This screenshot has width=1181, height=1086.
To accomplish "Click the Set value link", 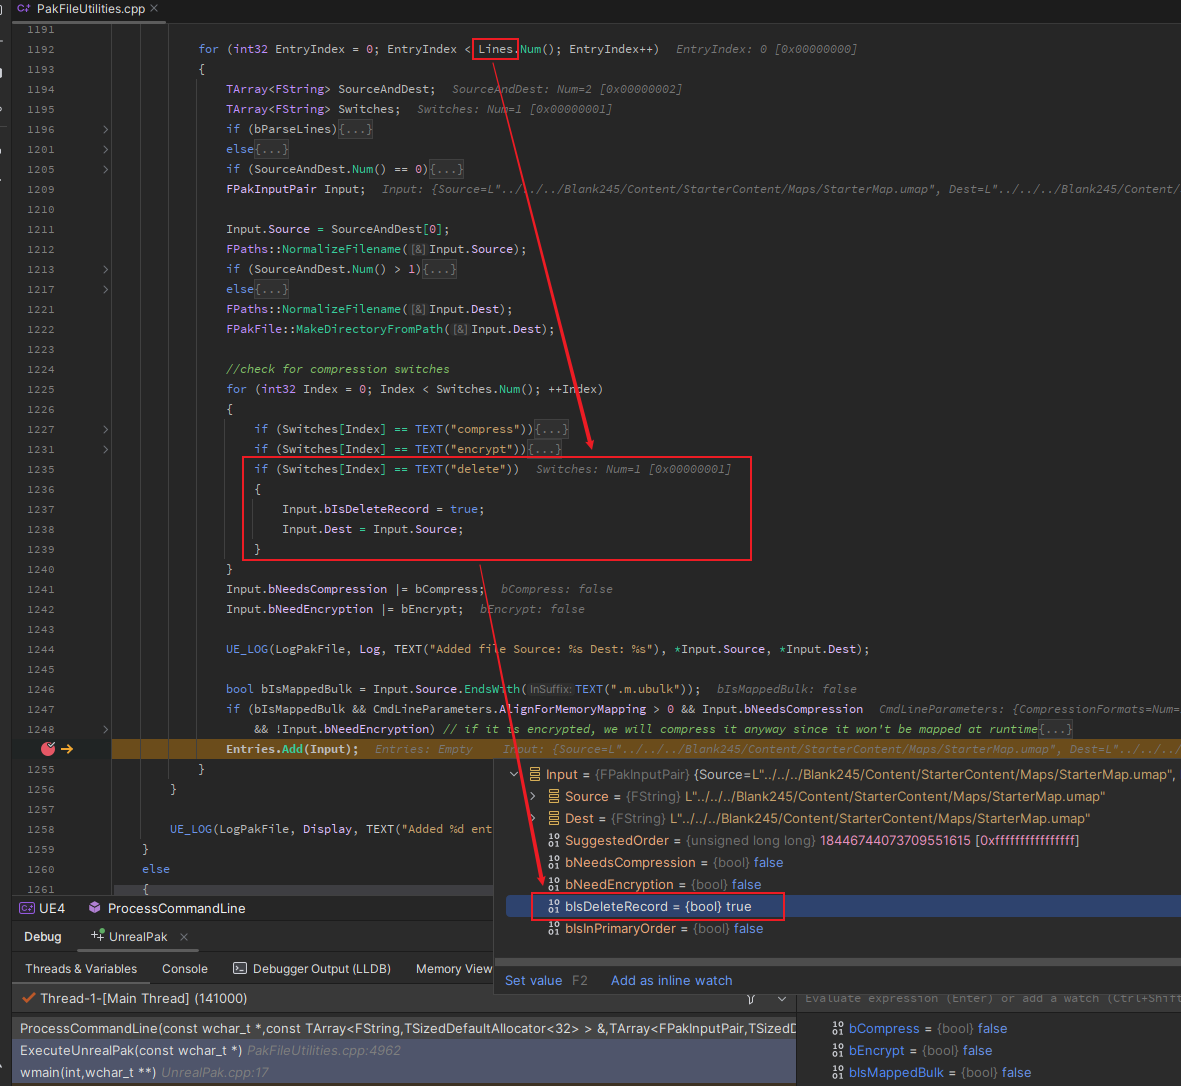I will [x=533, y=981].
